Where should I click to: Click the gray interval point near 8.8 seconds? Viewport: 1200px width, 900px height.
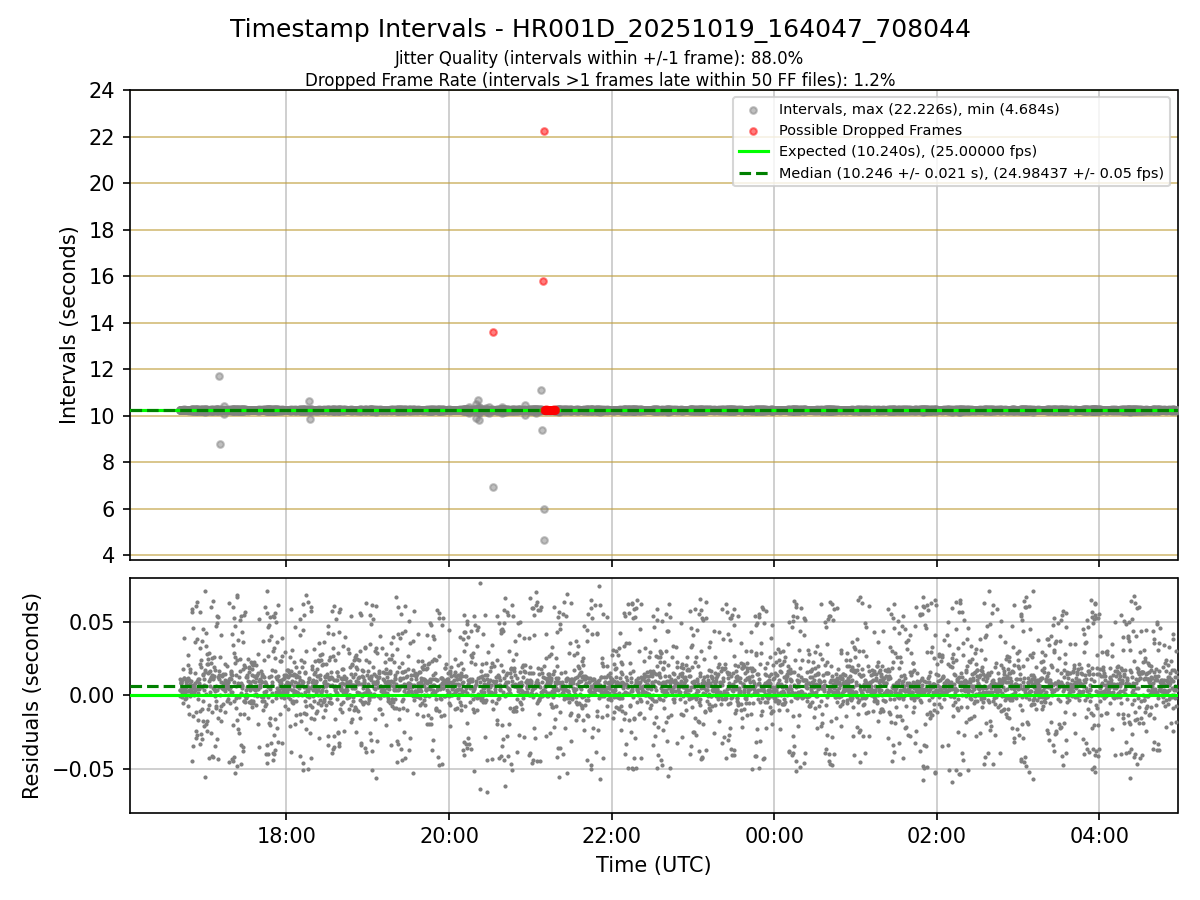click(x=220, y=444)
